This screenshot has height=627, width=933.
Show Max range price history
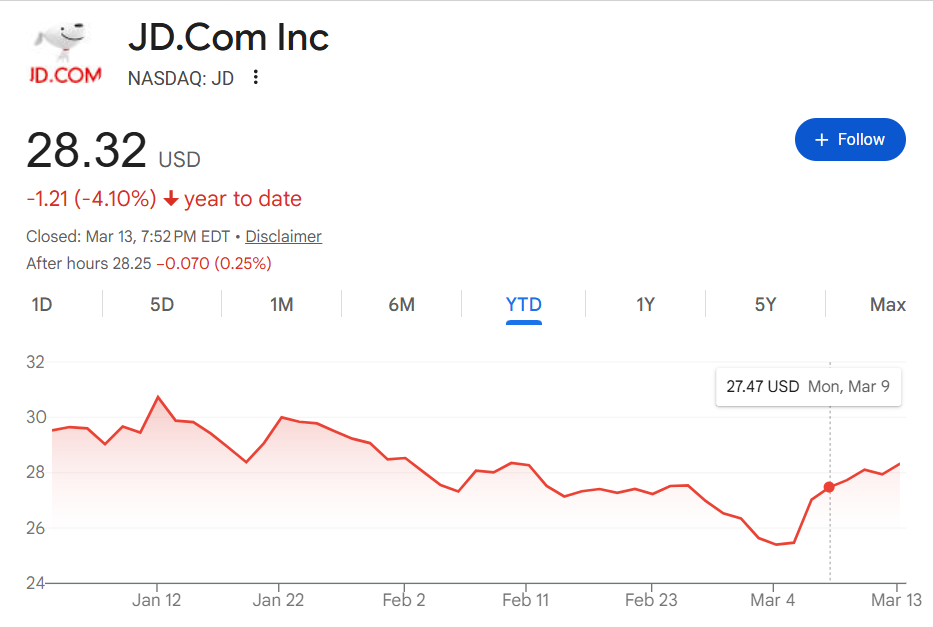(x=887, y=304)
